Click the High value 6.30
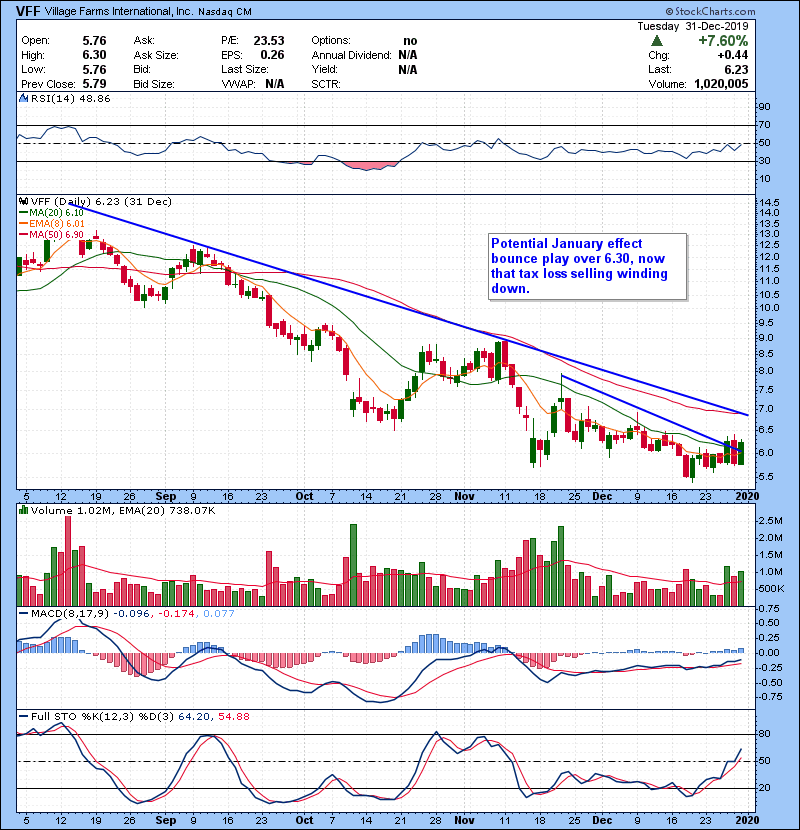Viewport: 800px width, 830px height. [x=94, y=55]
